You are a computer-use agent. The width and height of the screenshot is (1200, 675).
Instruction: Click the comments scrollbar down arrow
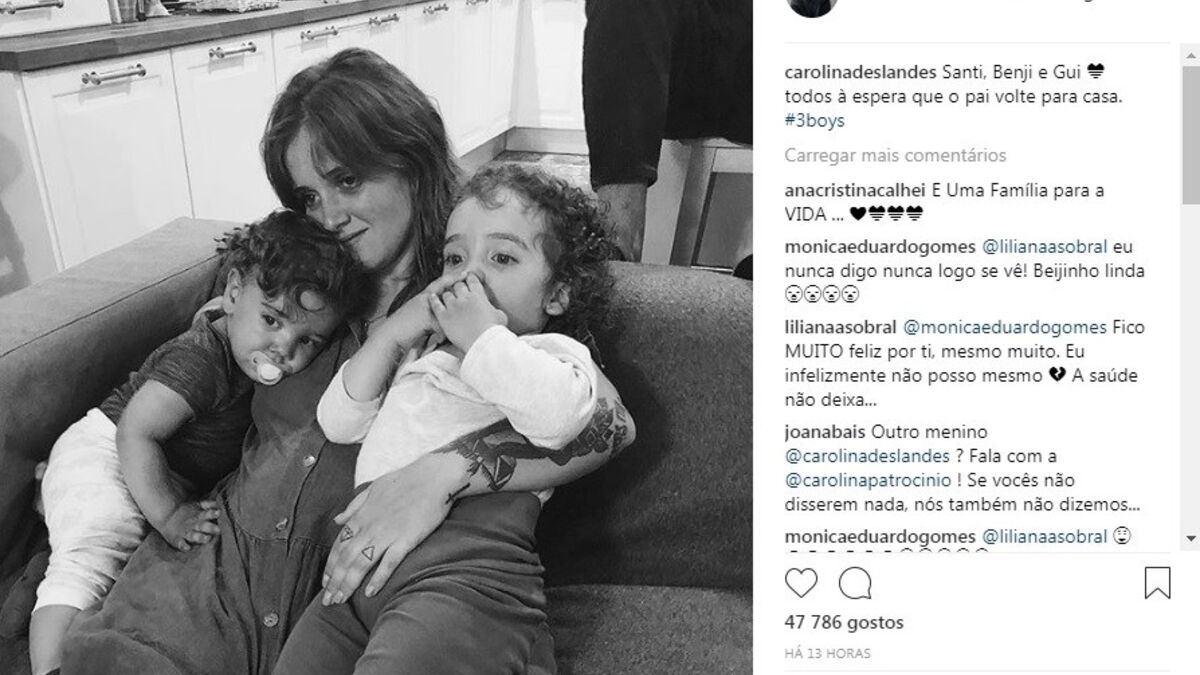[1190, 540]
